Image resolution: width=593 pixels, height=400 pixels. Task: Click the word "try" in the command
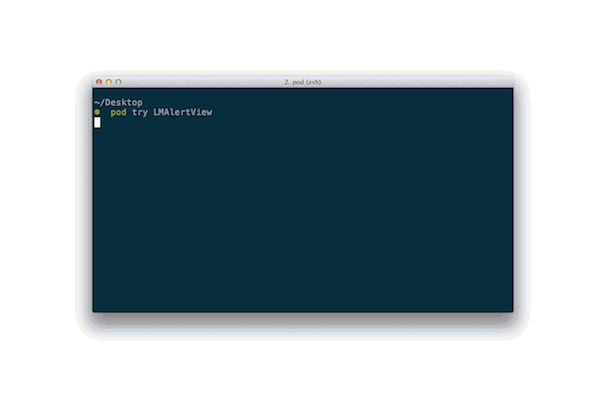coord(140,113)
